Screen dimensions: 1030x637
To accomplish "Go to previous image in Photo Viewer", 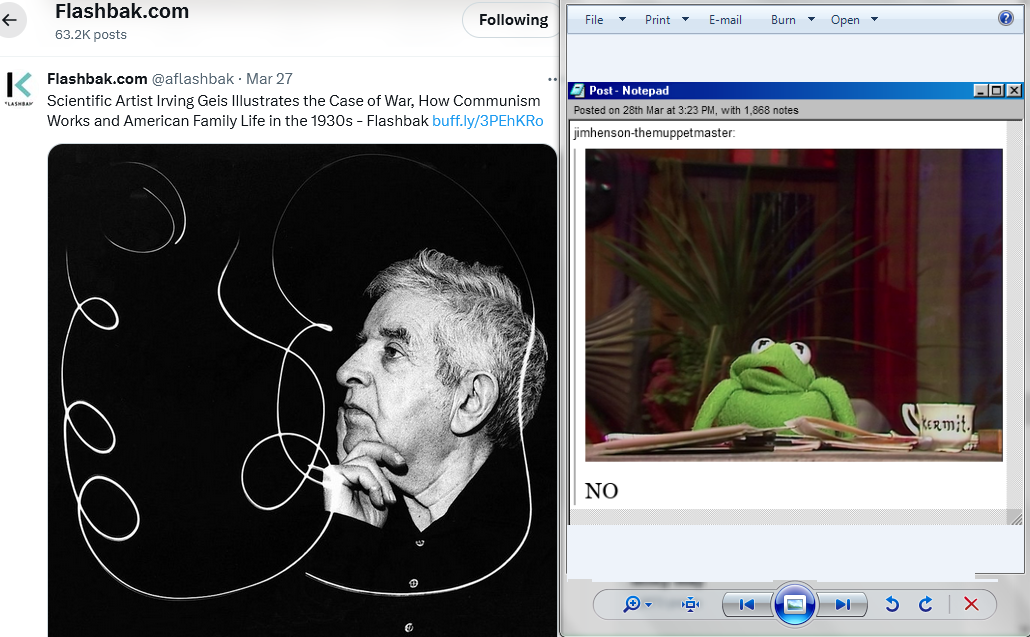I will tap(747, 604).
